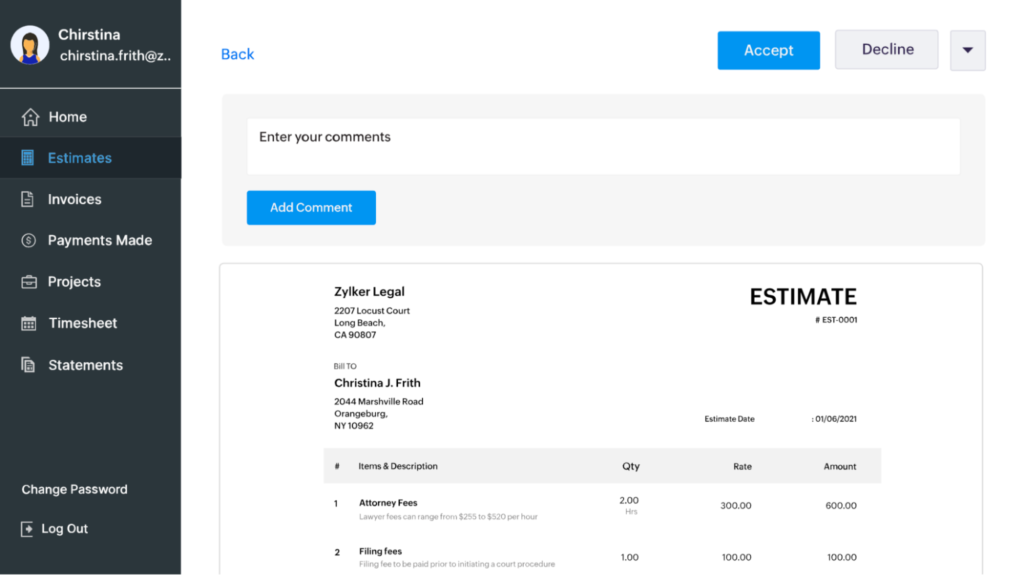Image resolution: width=1024 pixels, height=575 pixels.
Task: Go Back using the link
Action: pyautogui.click(x=237, y=54)
